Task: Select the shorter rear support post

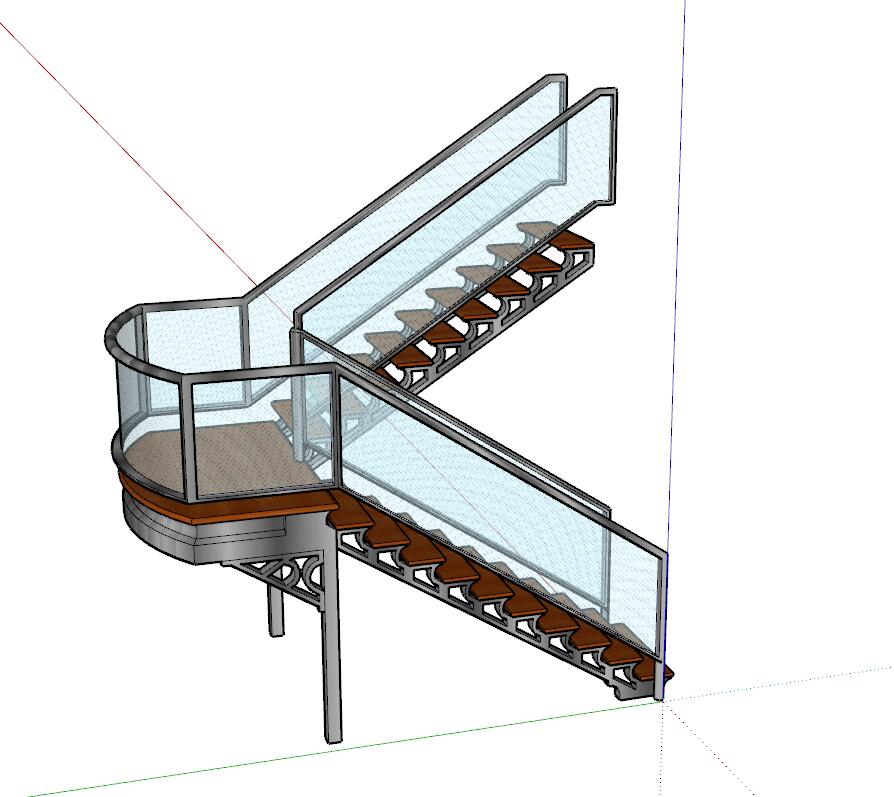Action: pyautogui.click(x=275, y=610)
